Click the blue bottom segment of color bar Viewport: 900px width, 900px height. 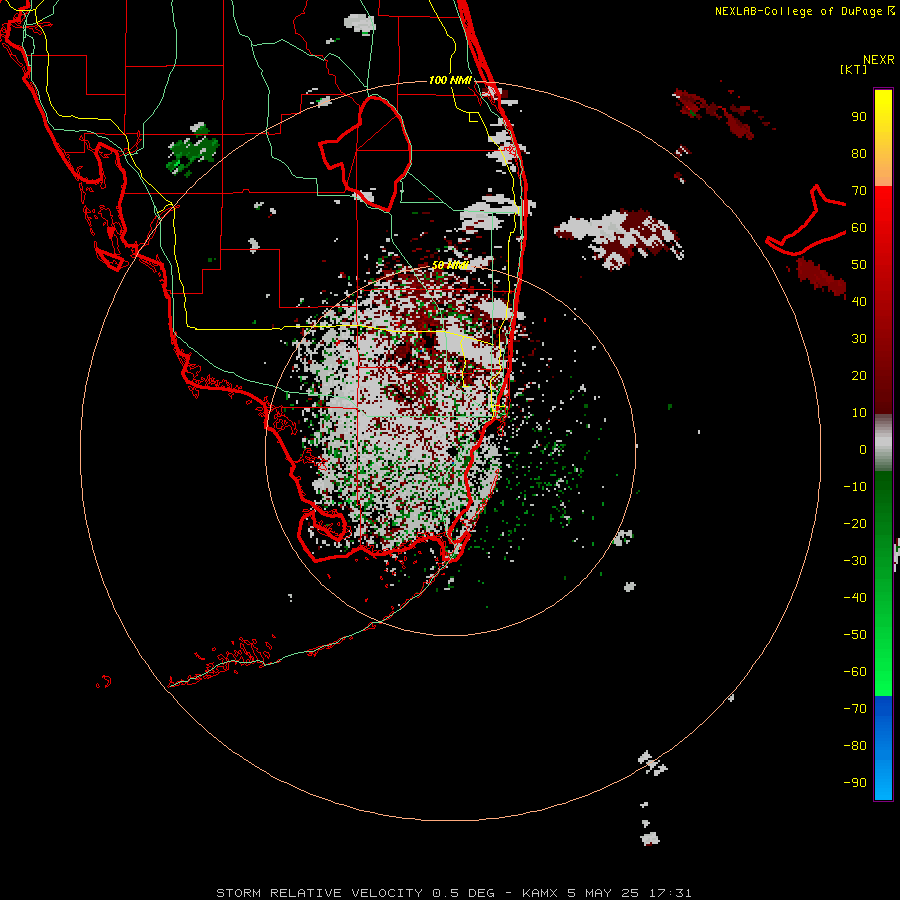883,747
